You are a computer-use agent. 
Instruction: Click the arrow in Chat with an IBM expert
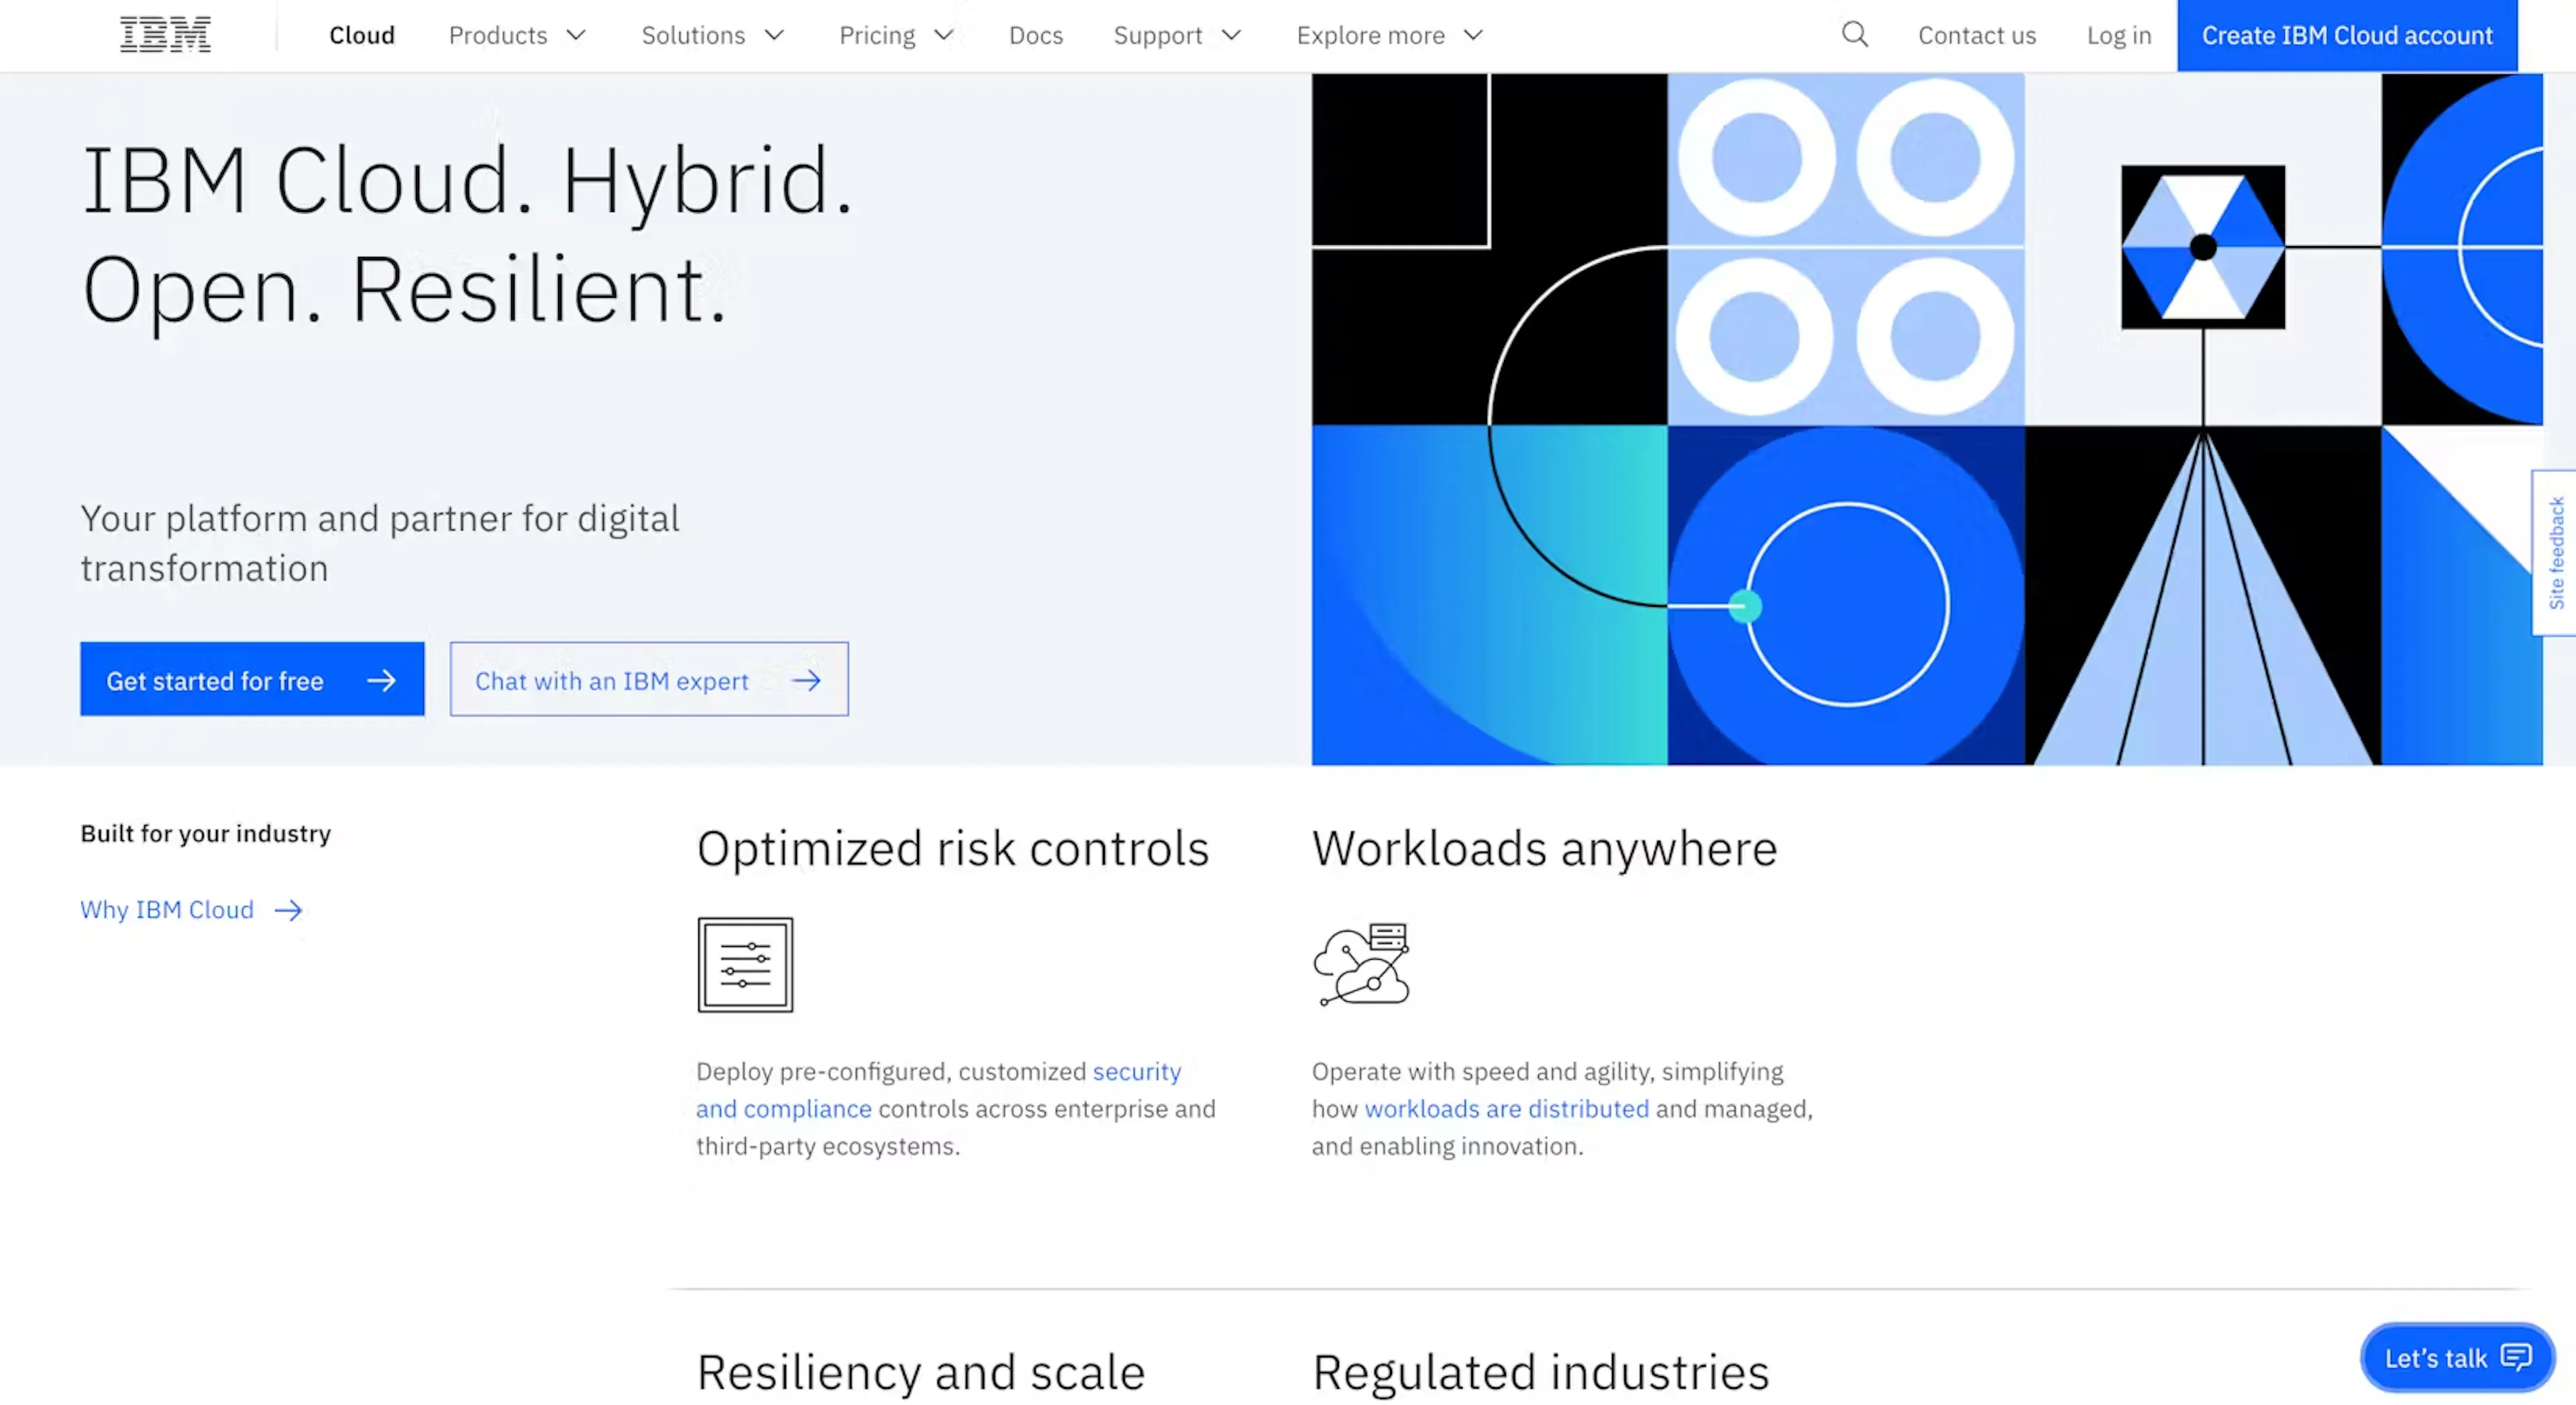806,681
